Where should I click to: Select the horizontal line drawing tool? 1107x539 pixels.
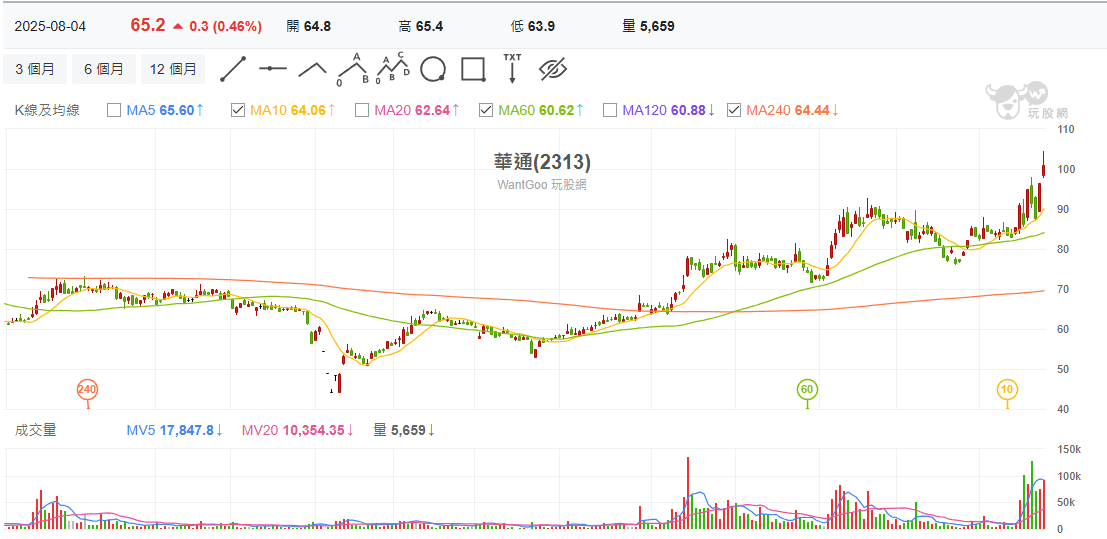click(272, 69)
